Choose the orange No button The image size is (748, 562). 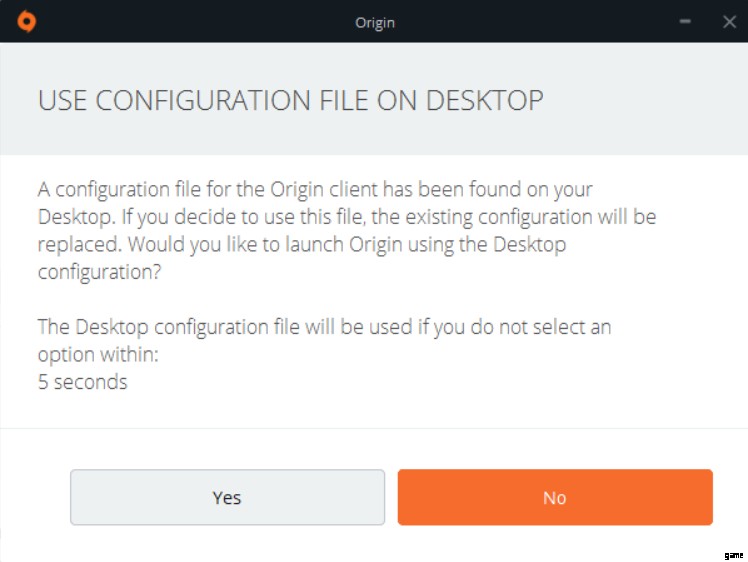tap(555, 497)
